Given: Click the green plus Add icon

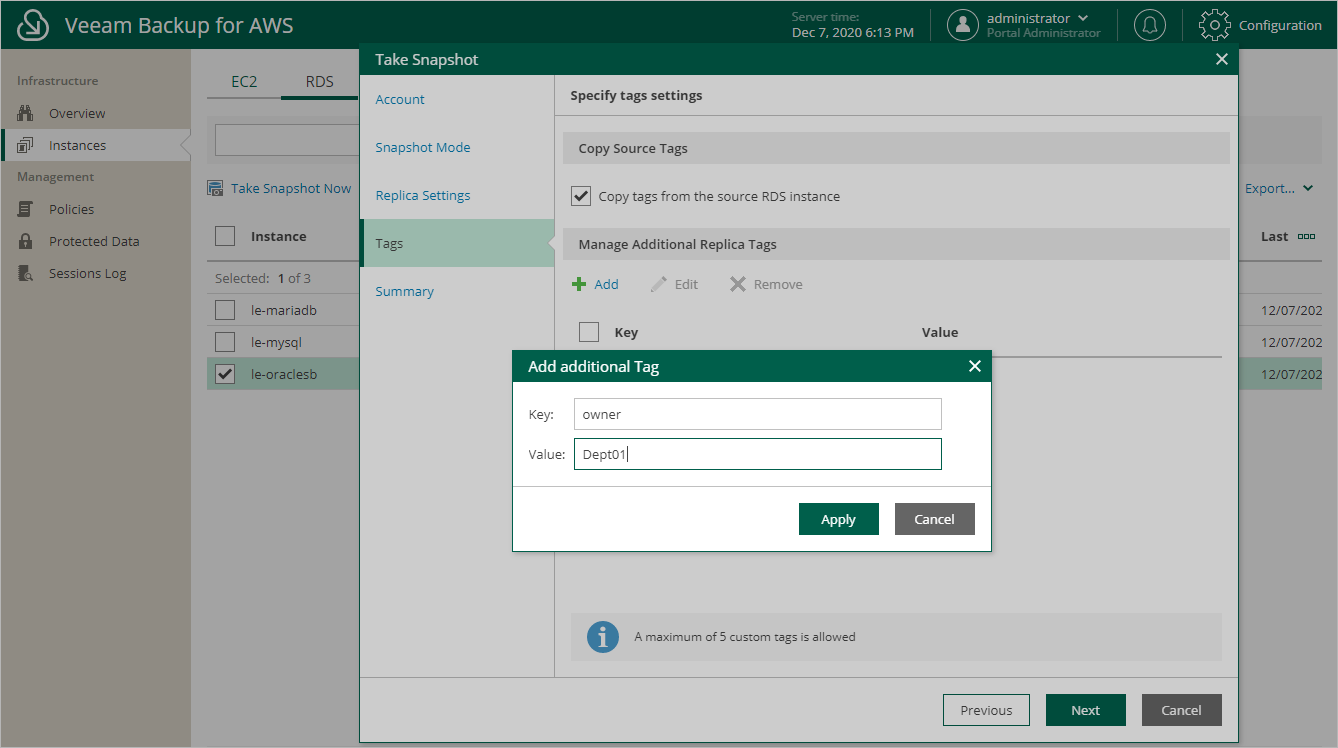Looking at the screenshot, I should click(579, 284).
